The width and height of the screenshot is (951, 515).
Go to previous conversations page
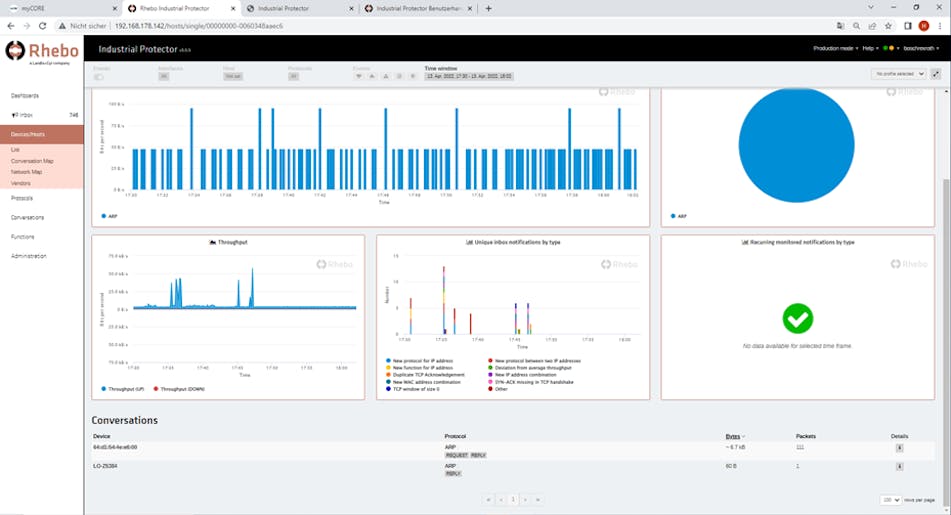pyautogui.click(x=501, y=500)
